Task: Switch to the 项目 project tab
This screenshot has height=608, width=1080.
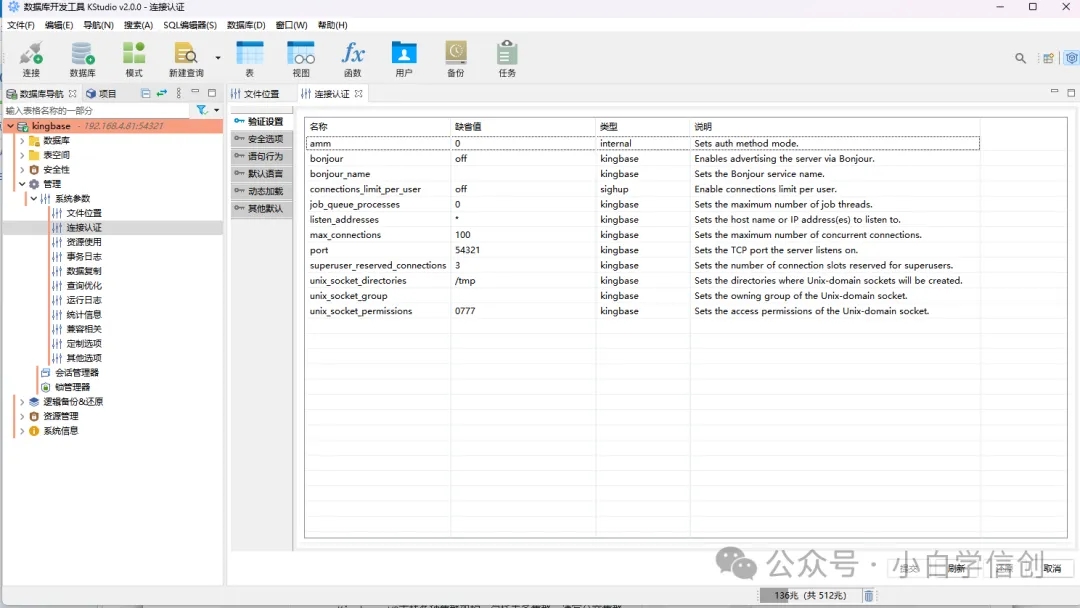Action: [101, 94]
